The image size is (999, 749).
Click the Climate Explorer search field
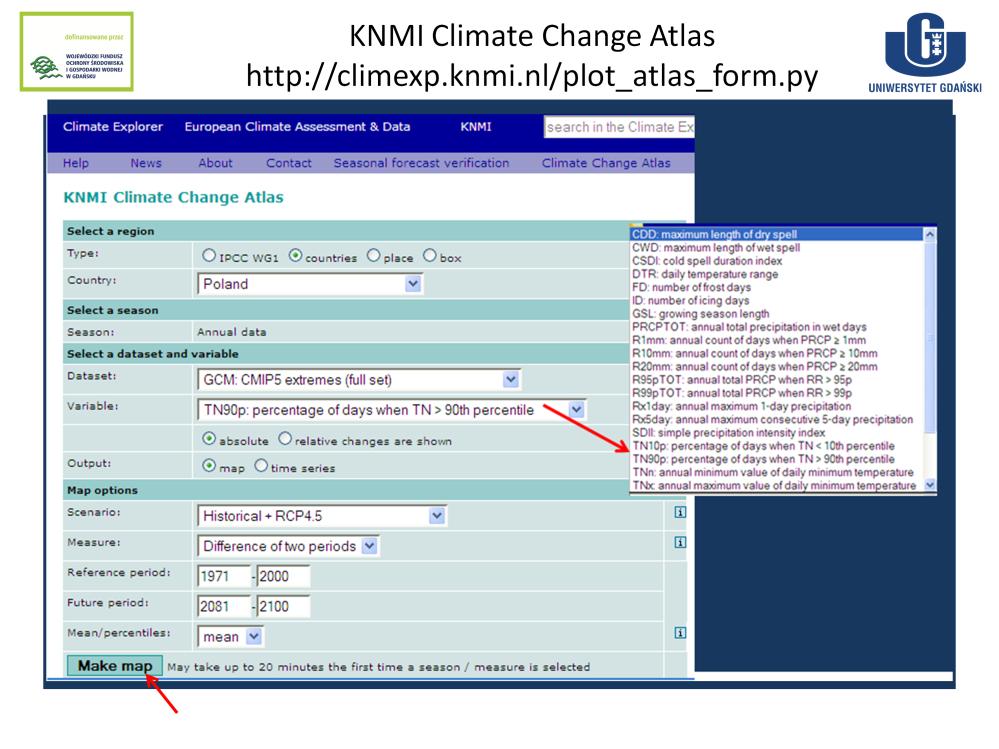[619, 127]
